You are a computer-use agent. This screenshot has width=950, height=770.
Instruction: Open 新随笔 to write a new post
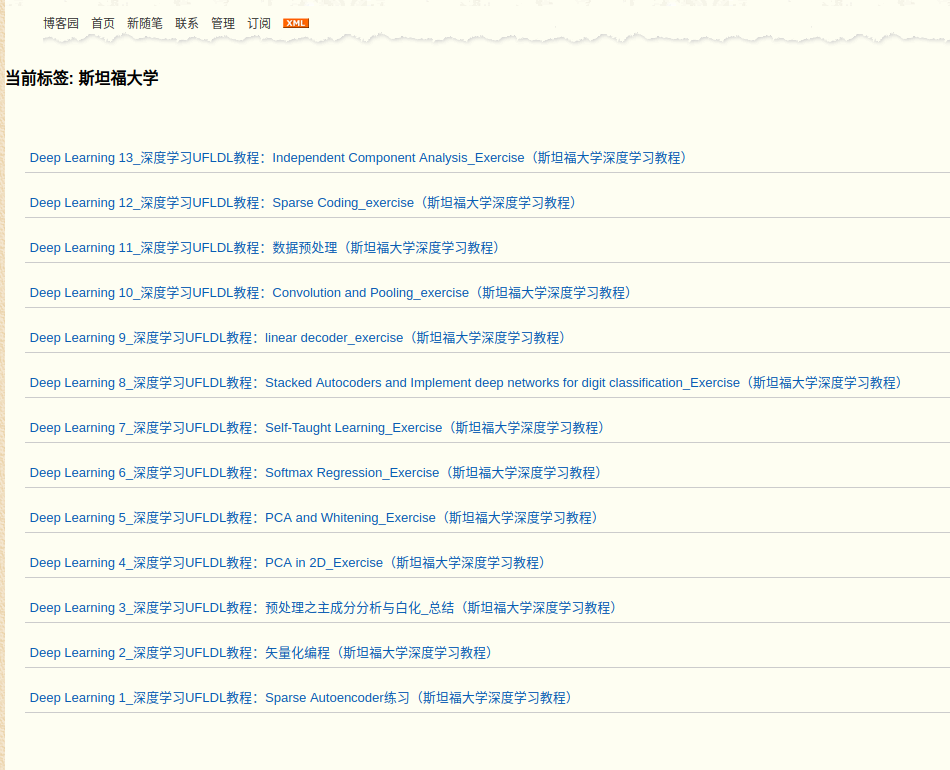[145, 22]
